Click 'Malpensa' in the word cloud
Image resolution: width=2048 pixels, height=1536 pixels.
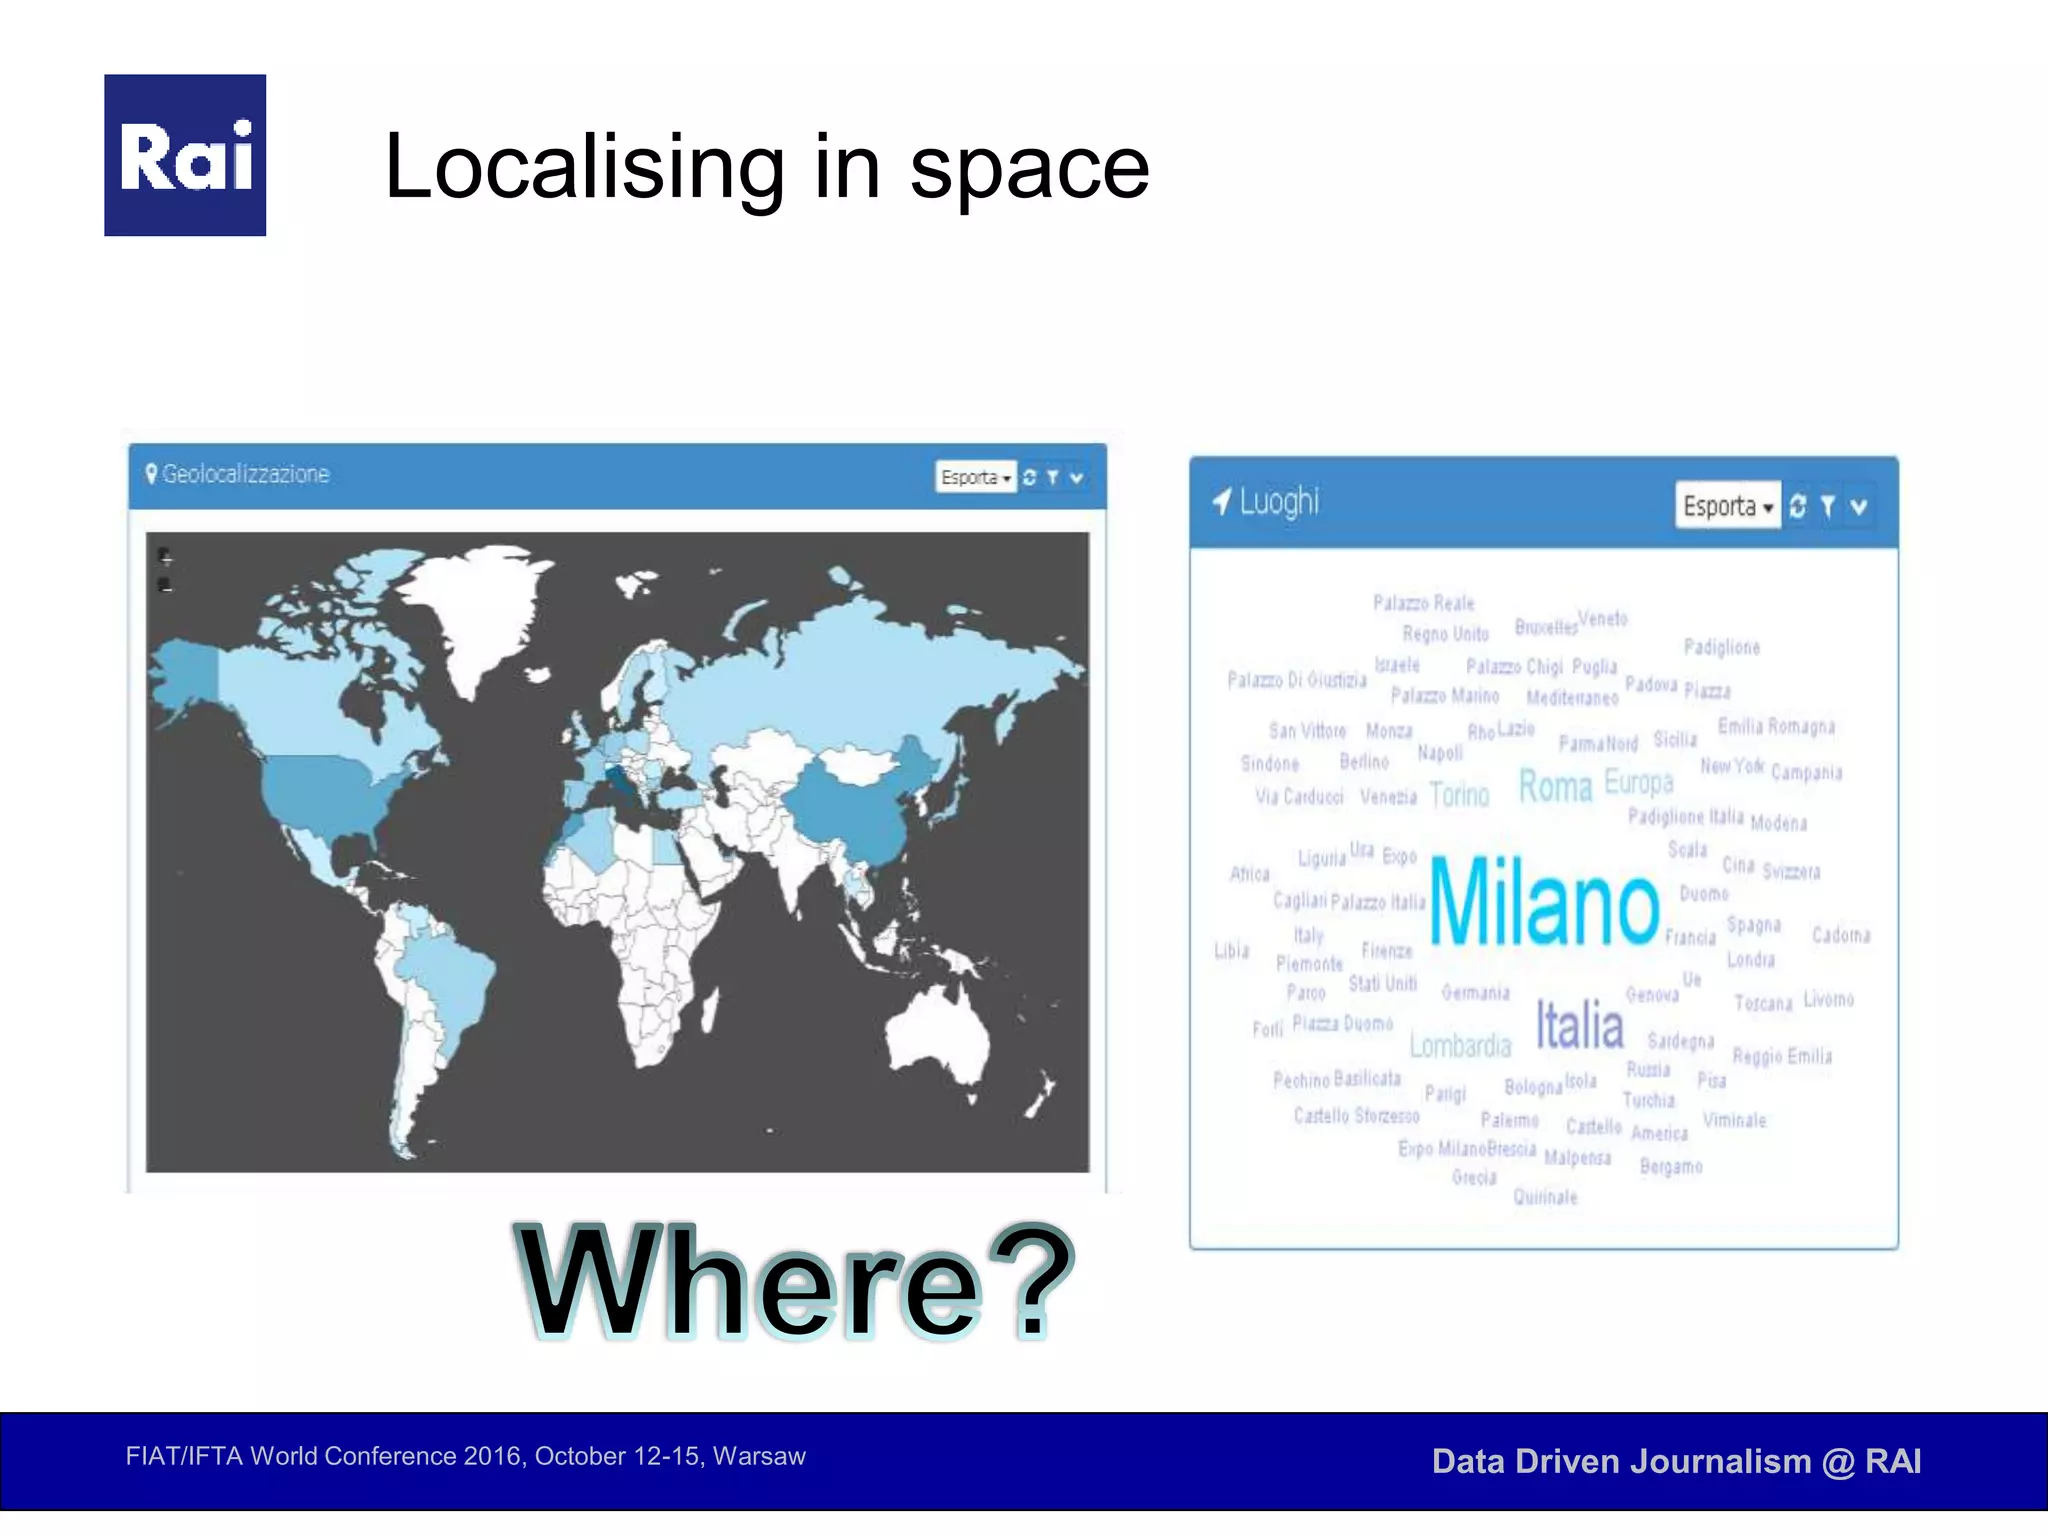click(1578, 1157)
